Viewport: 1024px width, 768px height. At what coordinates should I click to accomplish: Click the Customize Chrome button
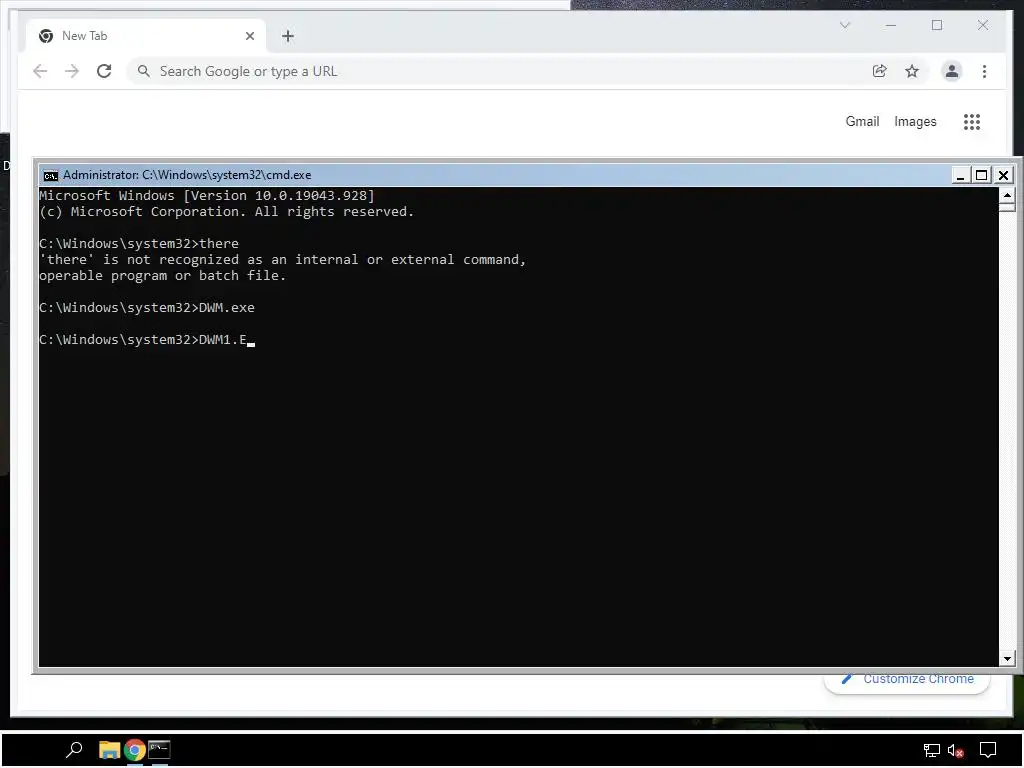click(x=907, y=682)
